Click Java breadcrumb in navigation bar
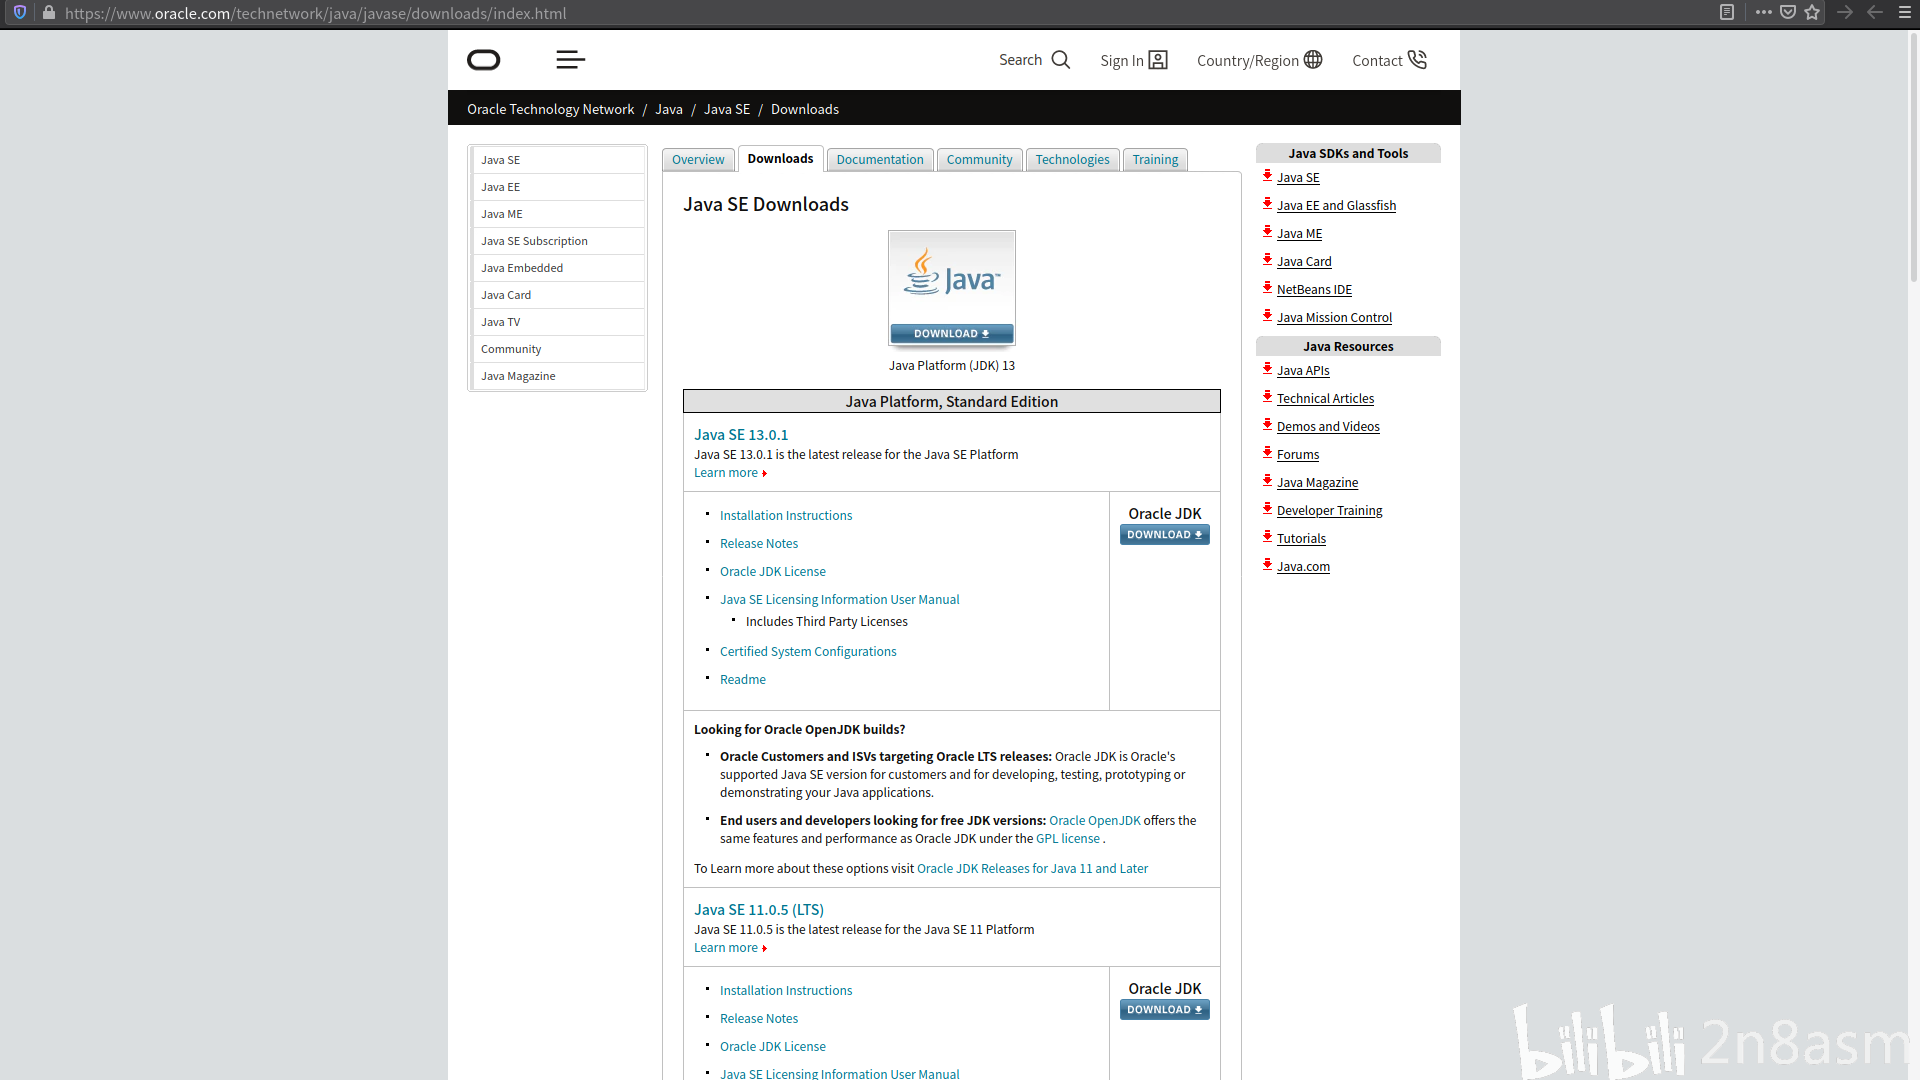 (x=668, y=109)
